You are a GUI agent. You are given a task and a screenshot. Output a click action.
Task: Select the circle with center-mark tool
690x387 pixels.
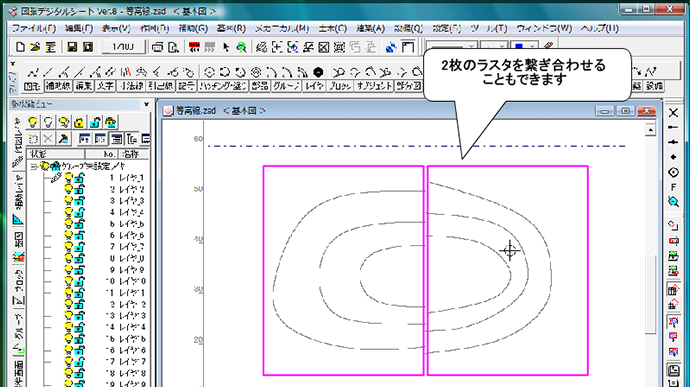pos(209,72)
